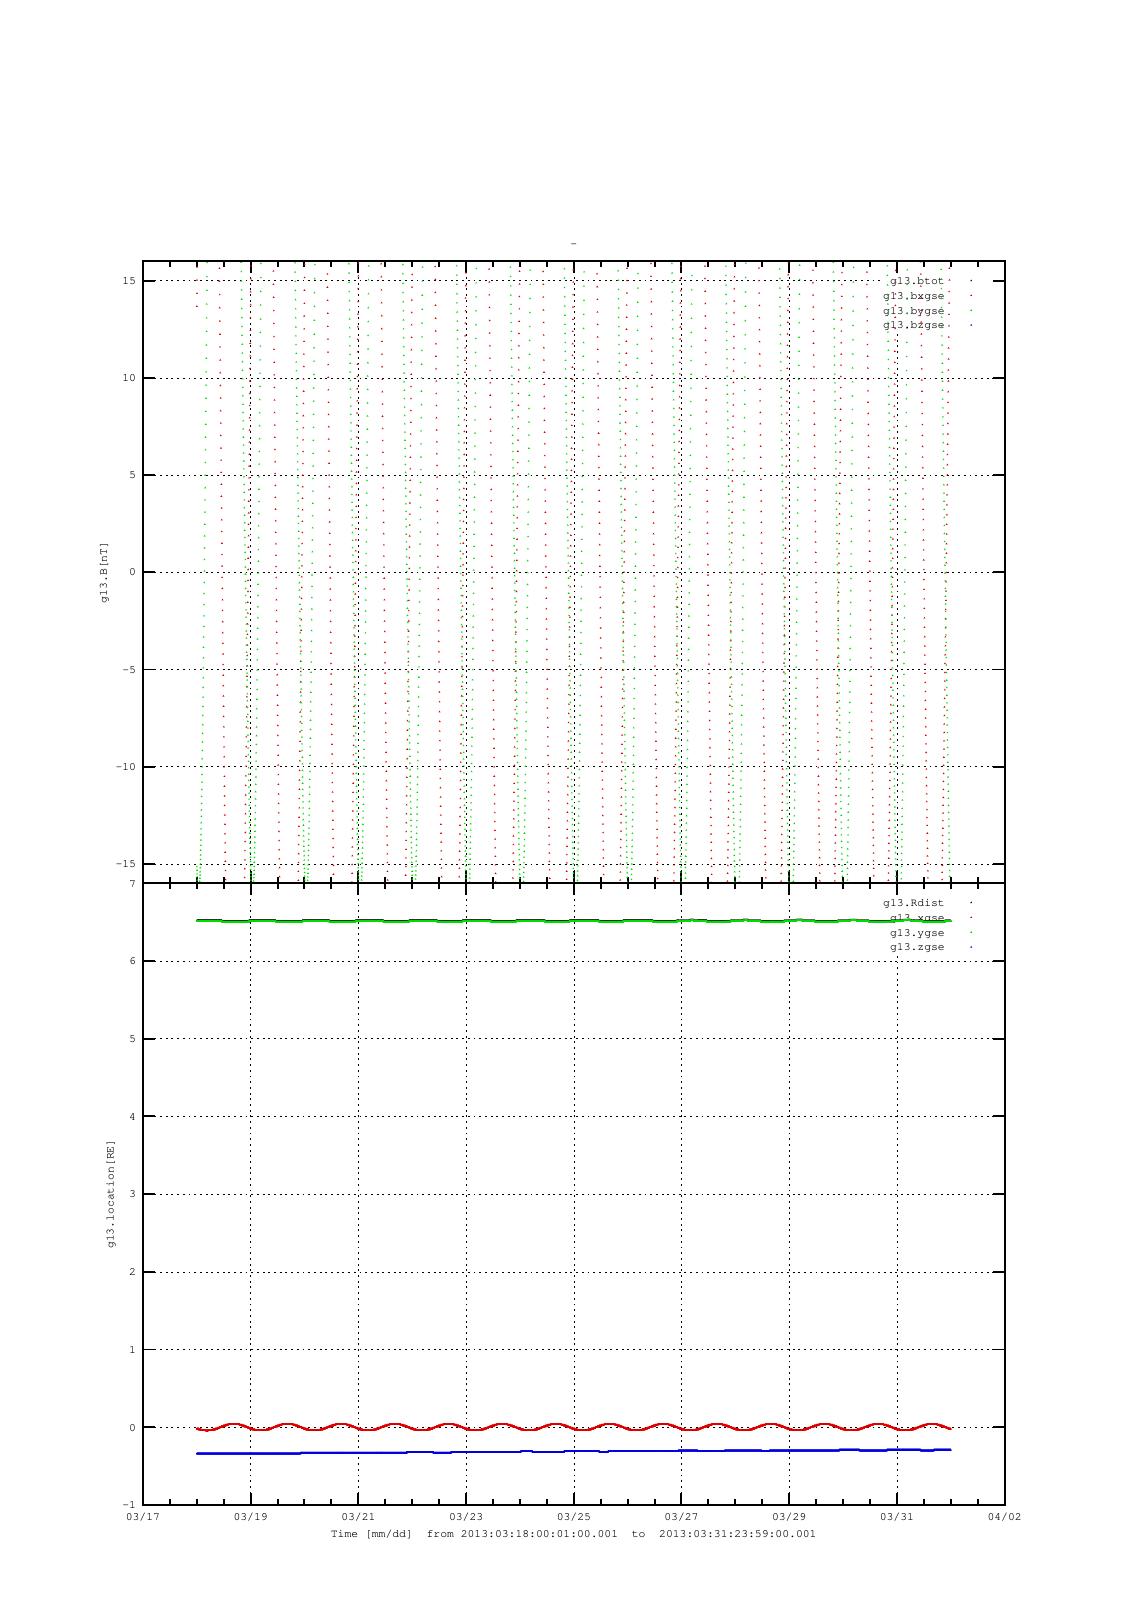The image size is (1131, 1600).
Task: Select the g13.bxgse legend entry
Action: coord(913,296)
